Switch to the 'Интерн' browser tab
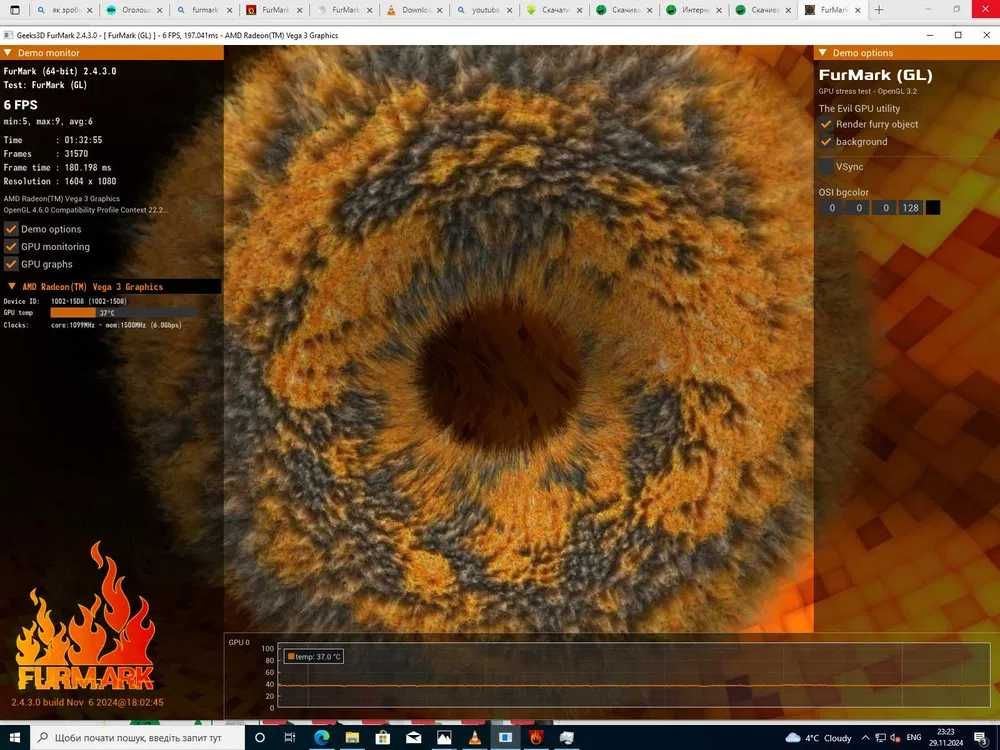Image resolution: width=1000 pixels, height=750 pixels. point(693,10)
